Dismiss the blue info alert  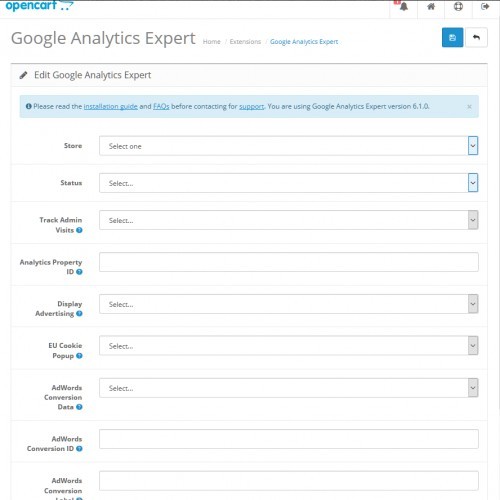pos(469,107)
